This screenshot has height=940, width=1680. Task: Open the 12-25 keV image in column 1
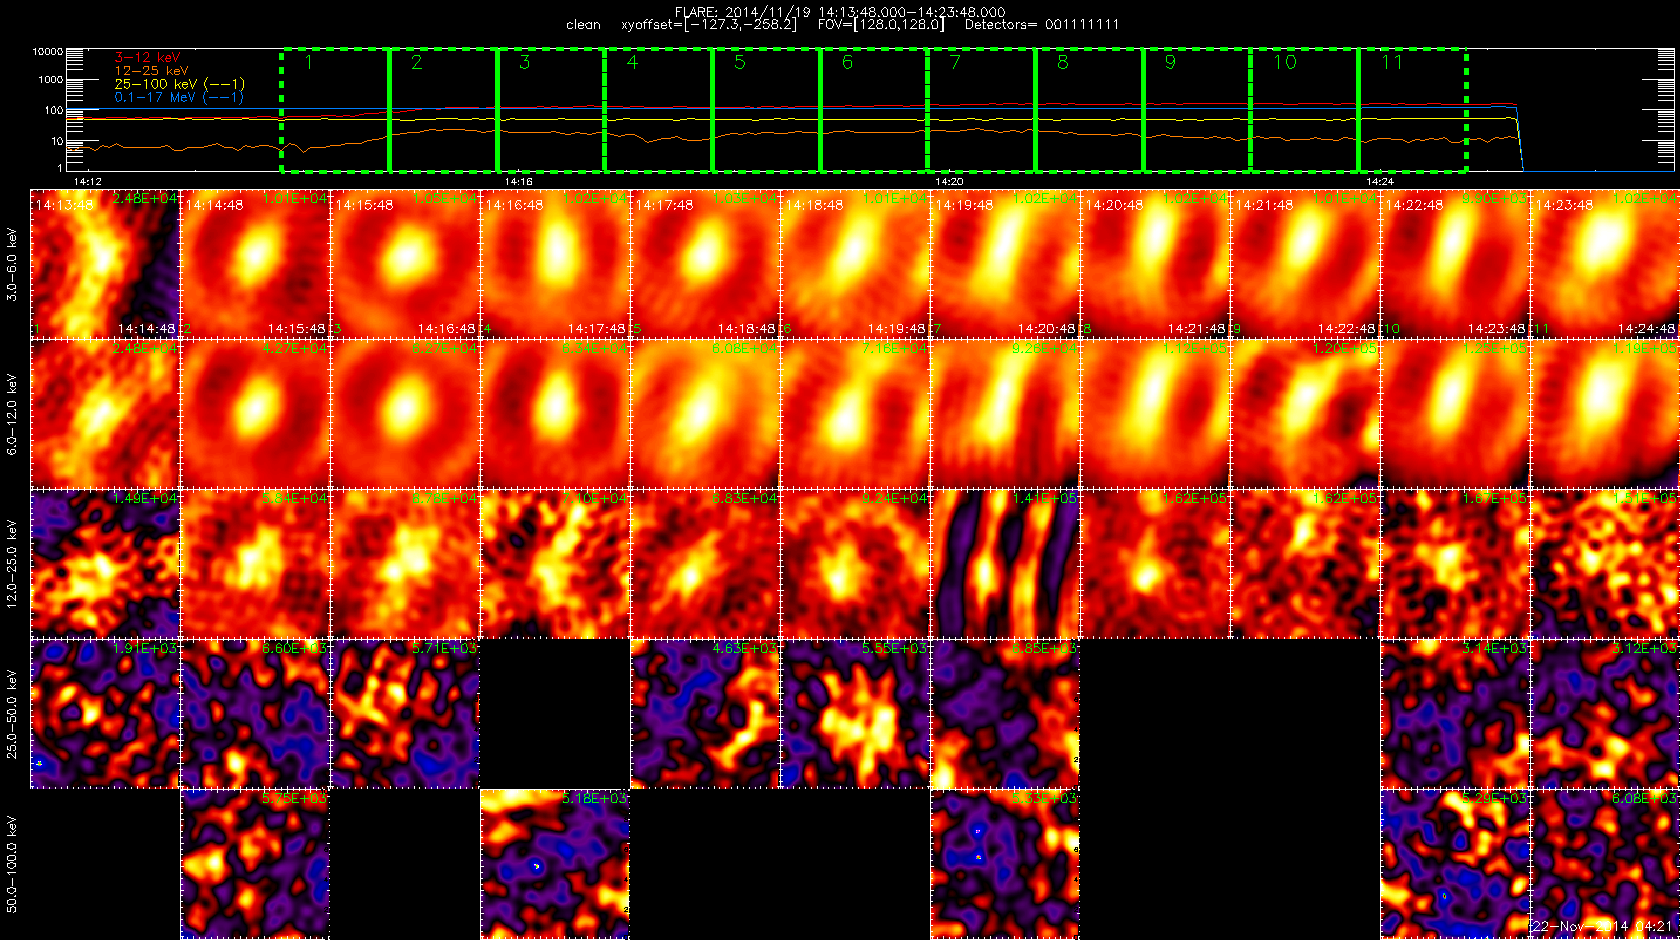coord(105,564)
